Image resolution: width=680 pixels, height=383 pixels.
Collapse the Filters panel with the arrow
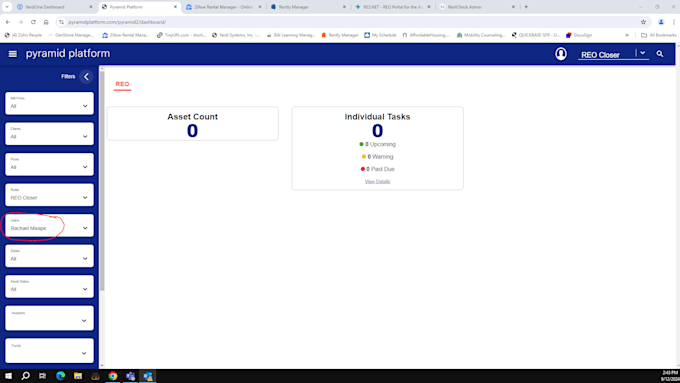pos(86,77)
